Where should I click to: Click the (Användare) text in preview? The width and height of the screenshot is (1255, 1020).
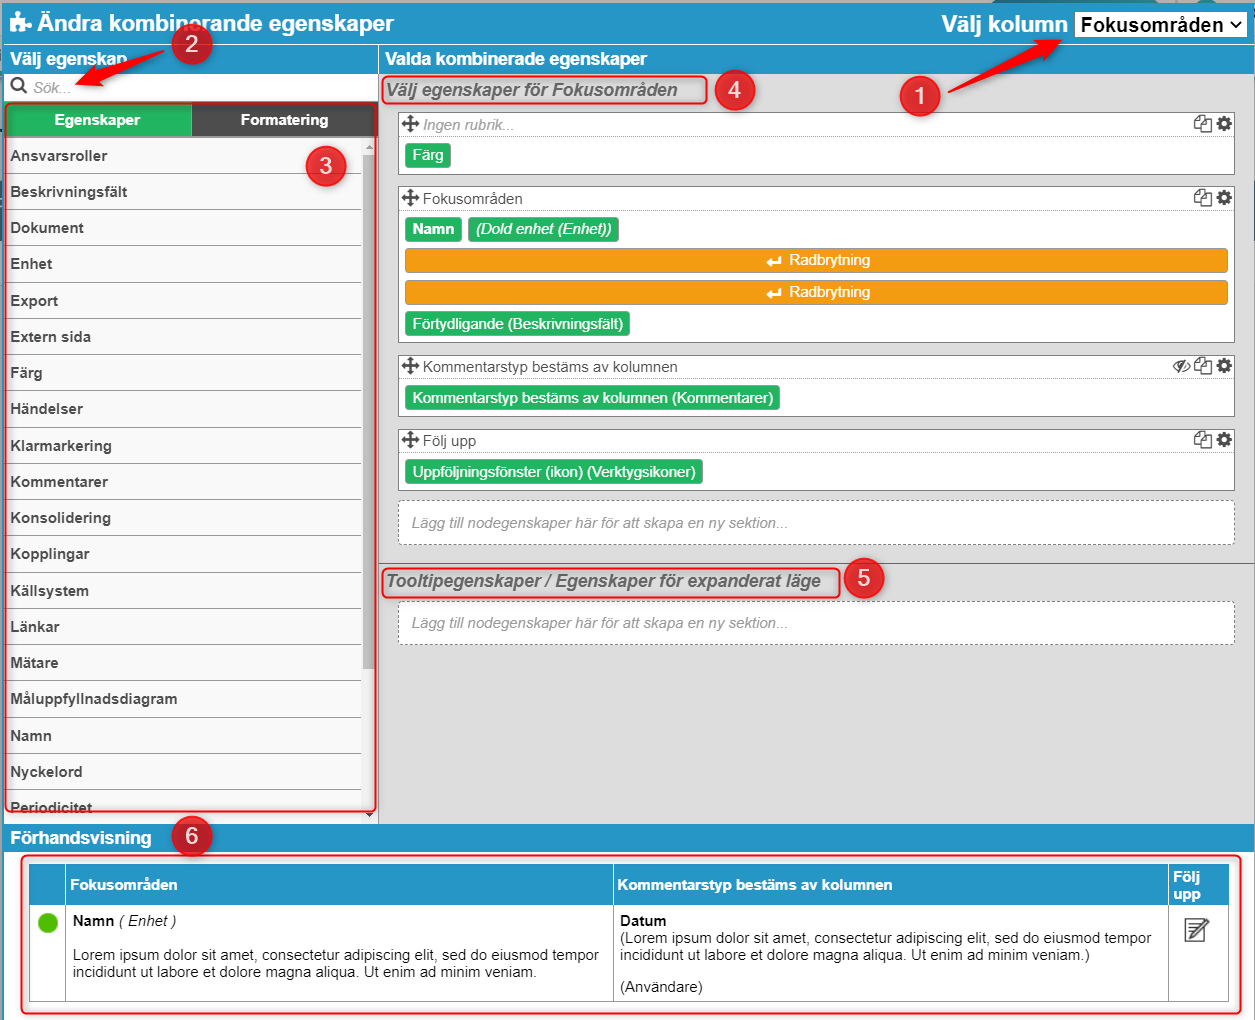click(661, 987)
